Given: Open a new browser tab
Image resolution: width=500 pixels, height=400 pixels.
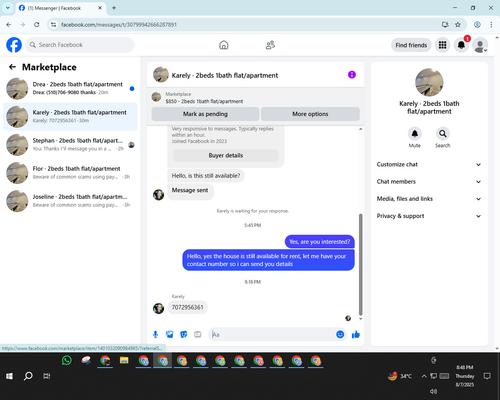Looking at the screenshot, I should coord(114,8).
